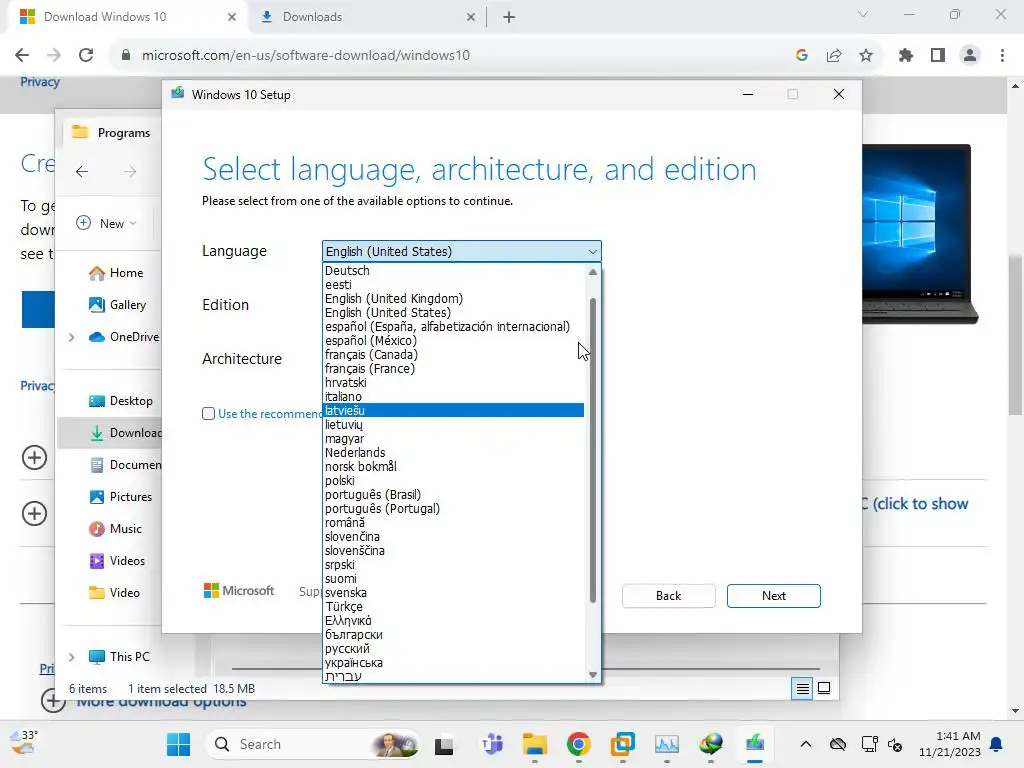This screenshot has height=768, width=1024.
Task: Close the Downloads tab
Action: pos(471,18)
